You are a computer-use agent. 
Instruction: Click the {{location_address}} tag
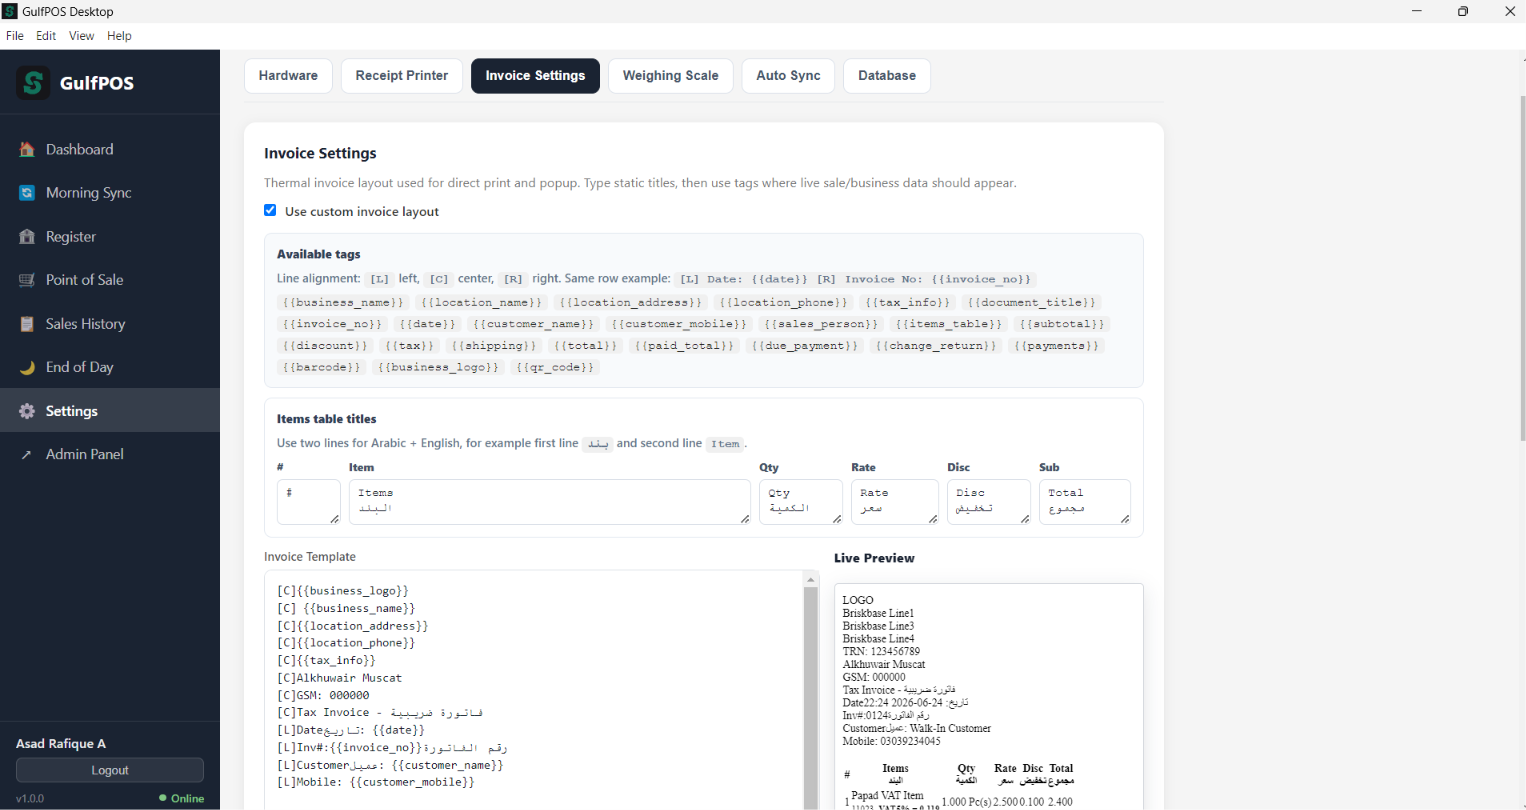tap(630, 302)
